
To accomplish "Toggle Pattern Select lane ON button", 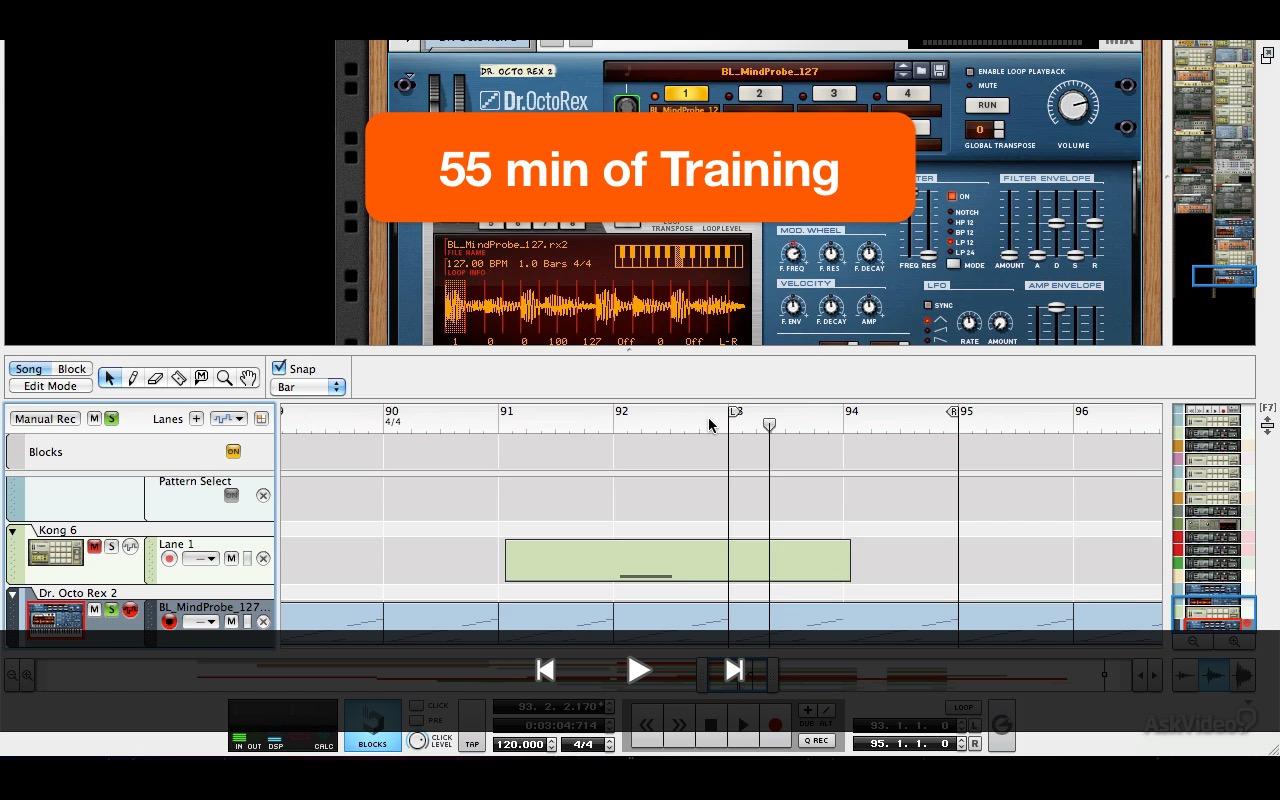I will coord(232,495).
